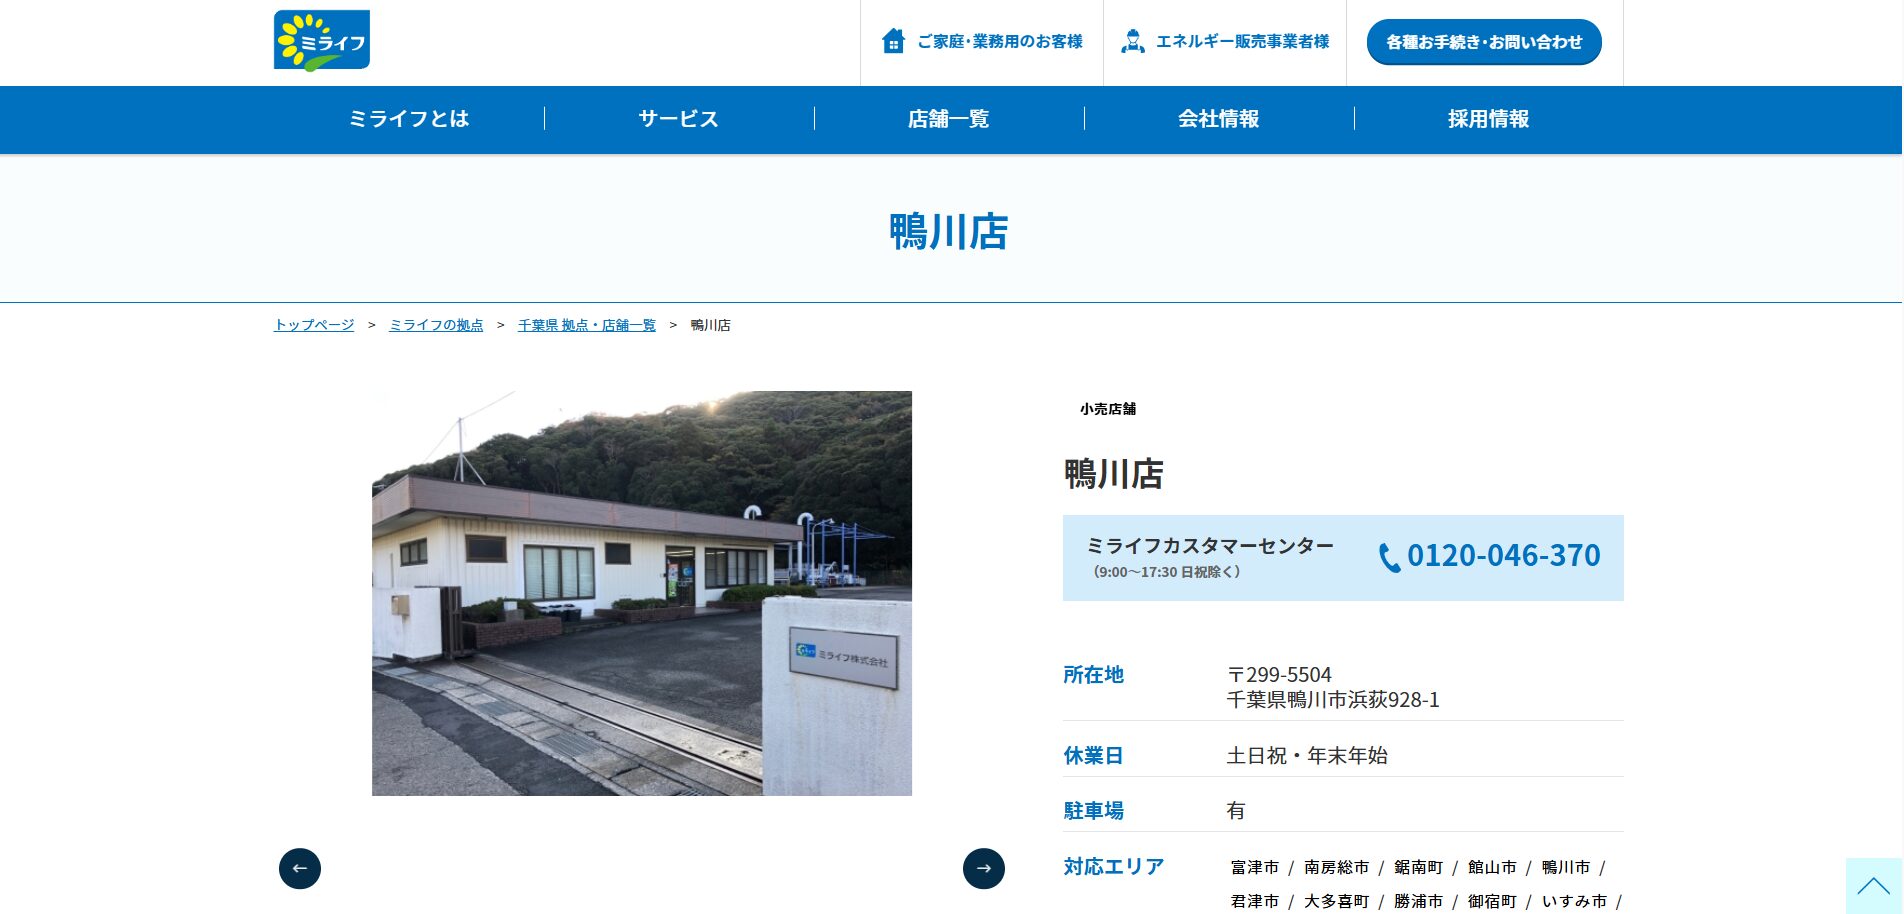Call the number 0120-046-370
1904x914 pixels.
pyautogui.click(x=1503, y=556)
